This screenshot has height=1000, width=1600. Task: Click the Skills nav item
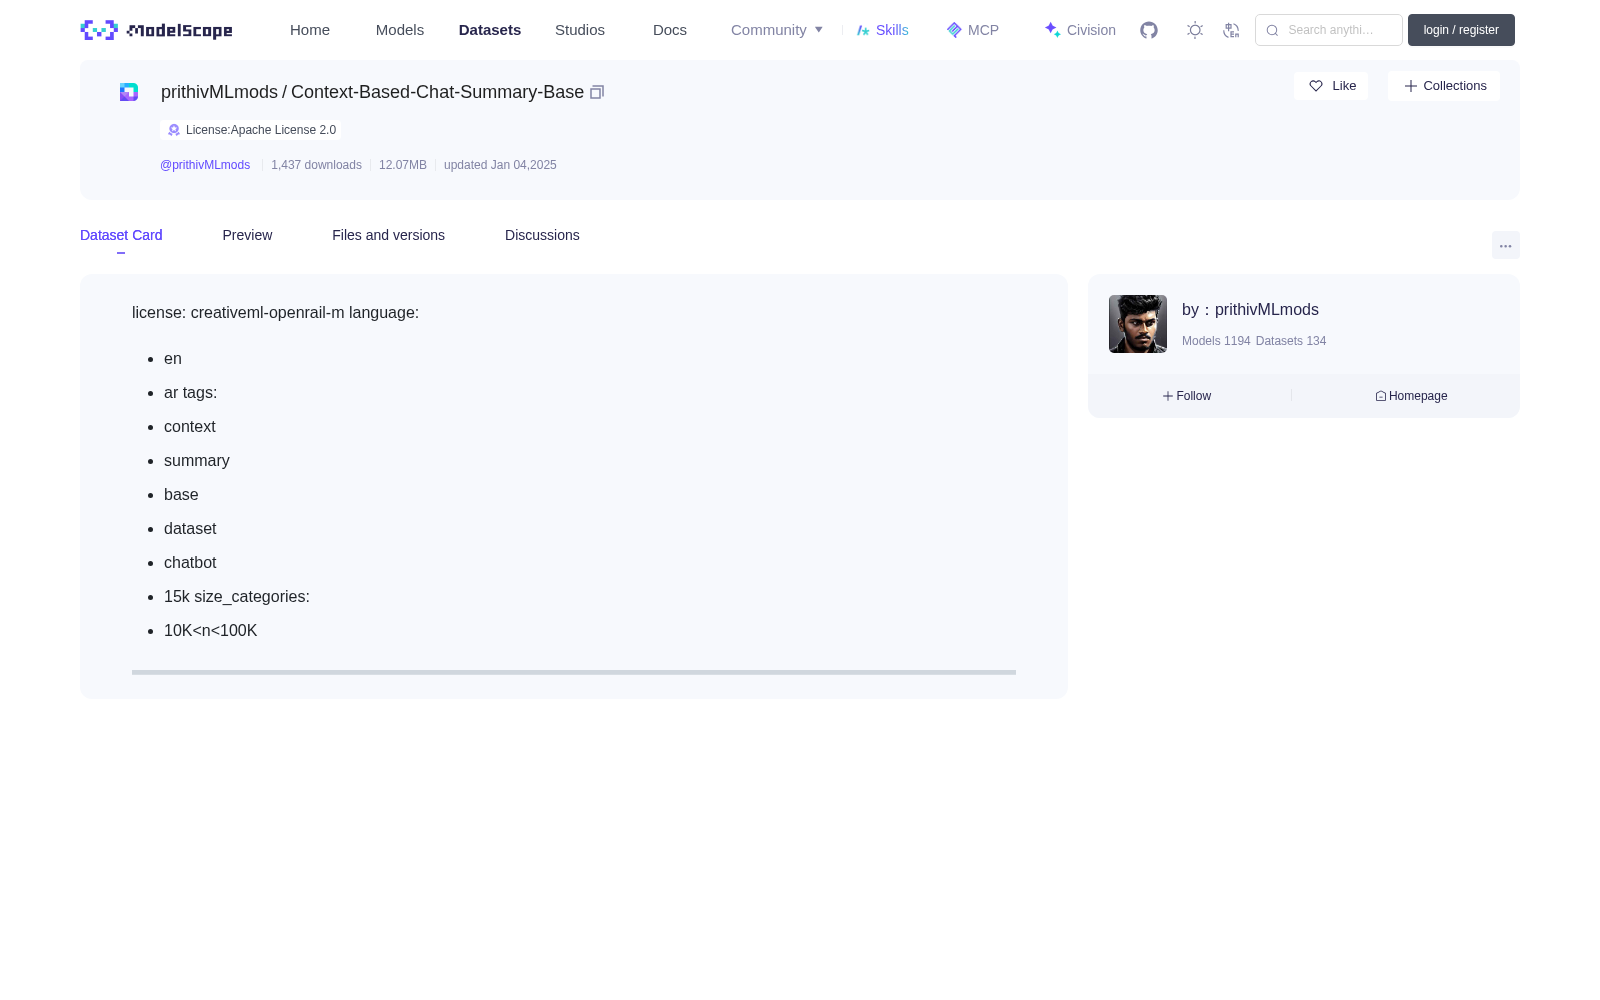click(883, 30)
